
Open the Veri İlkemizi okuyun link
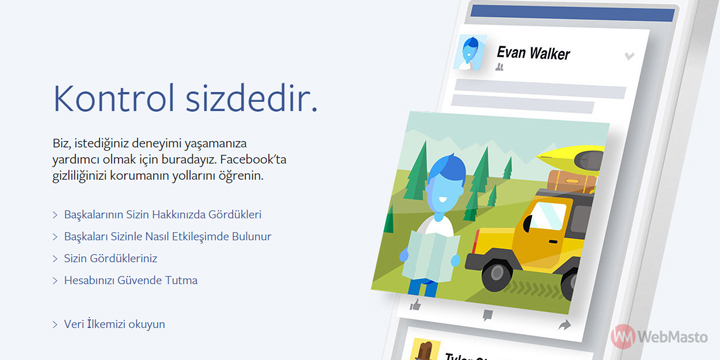114,324
